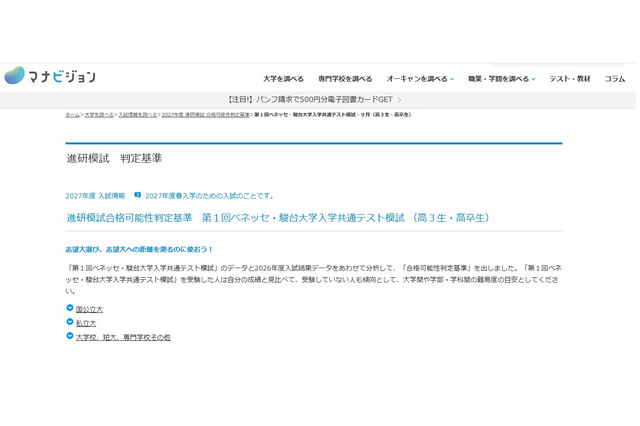The height and width of the screenshot is (426, 640).
Task: Click the 2027年度 入試情報 label
Action: pos(95,196)
